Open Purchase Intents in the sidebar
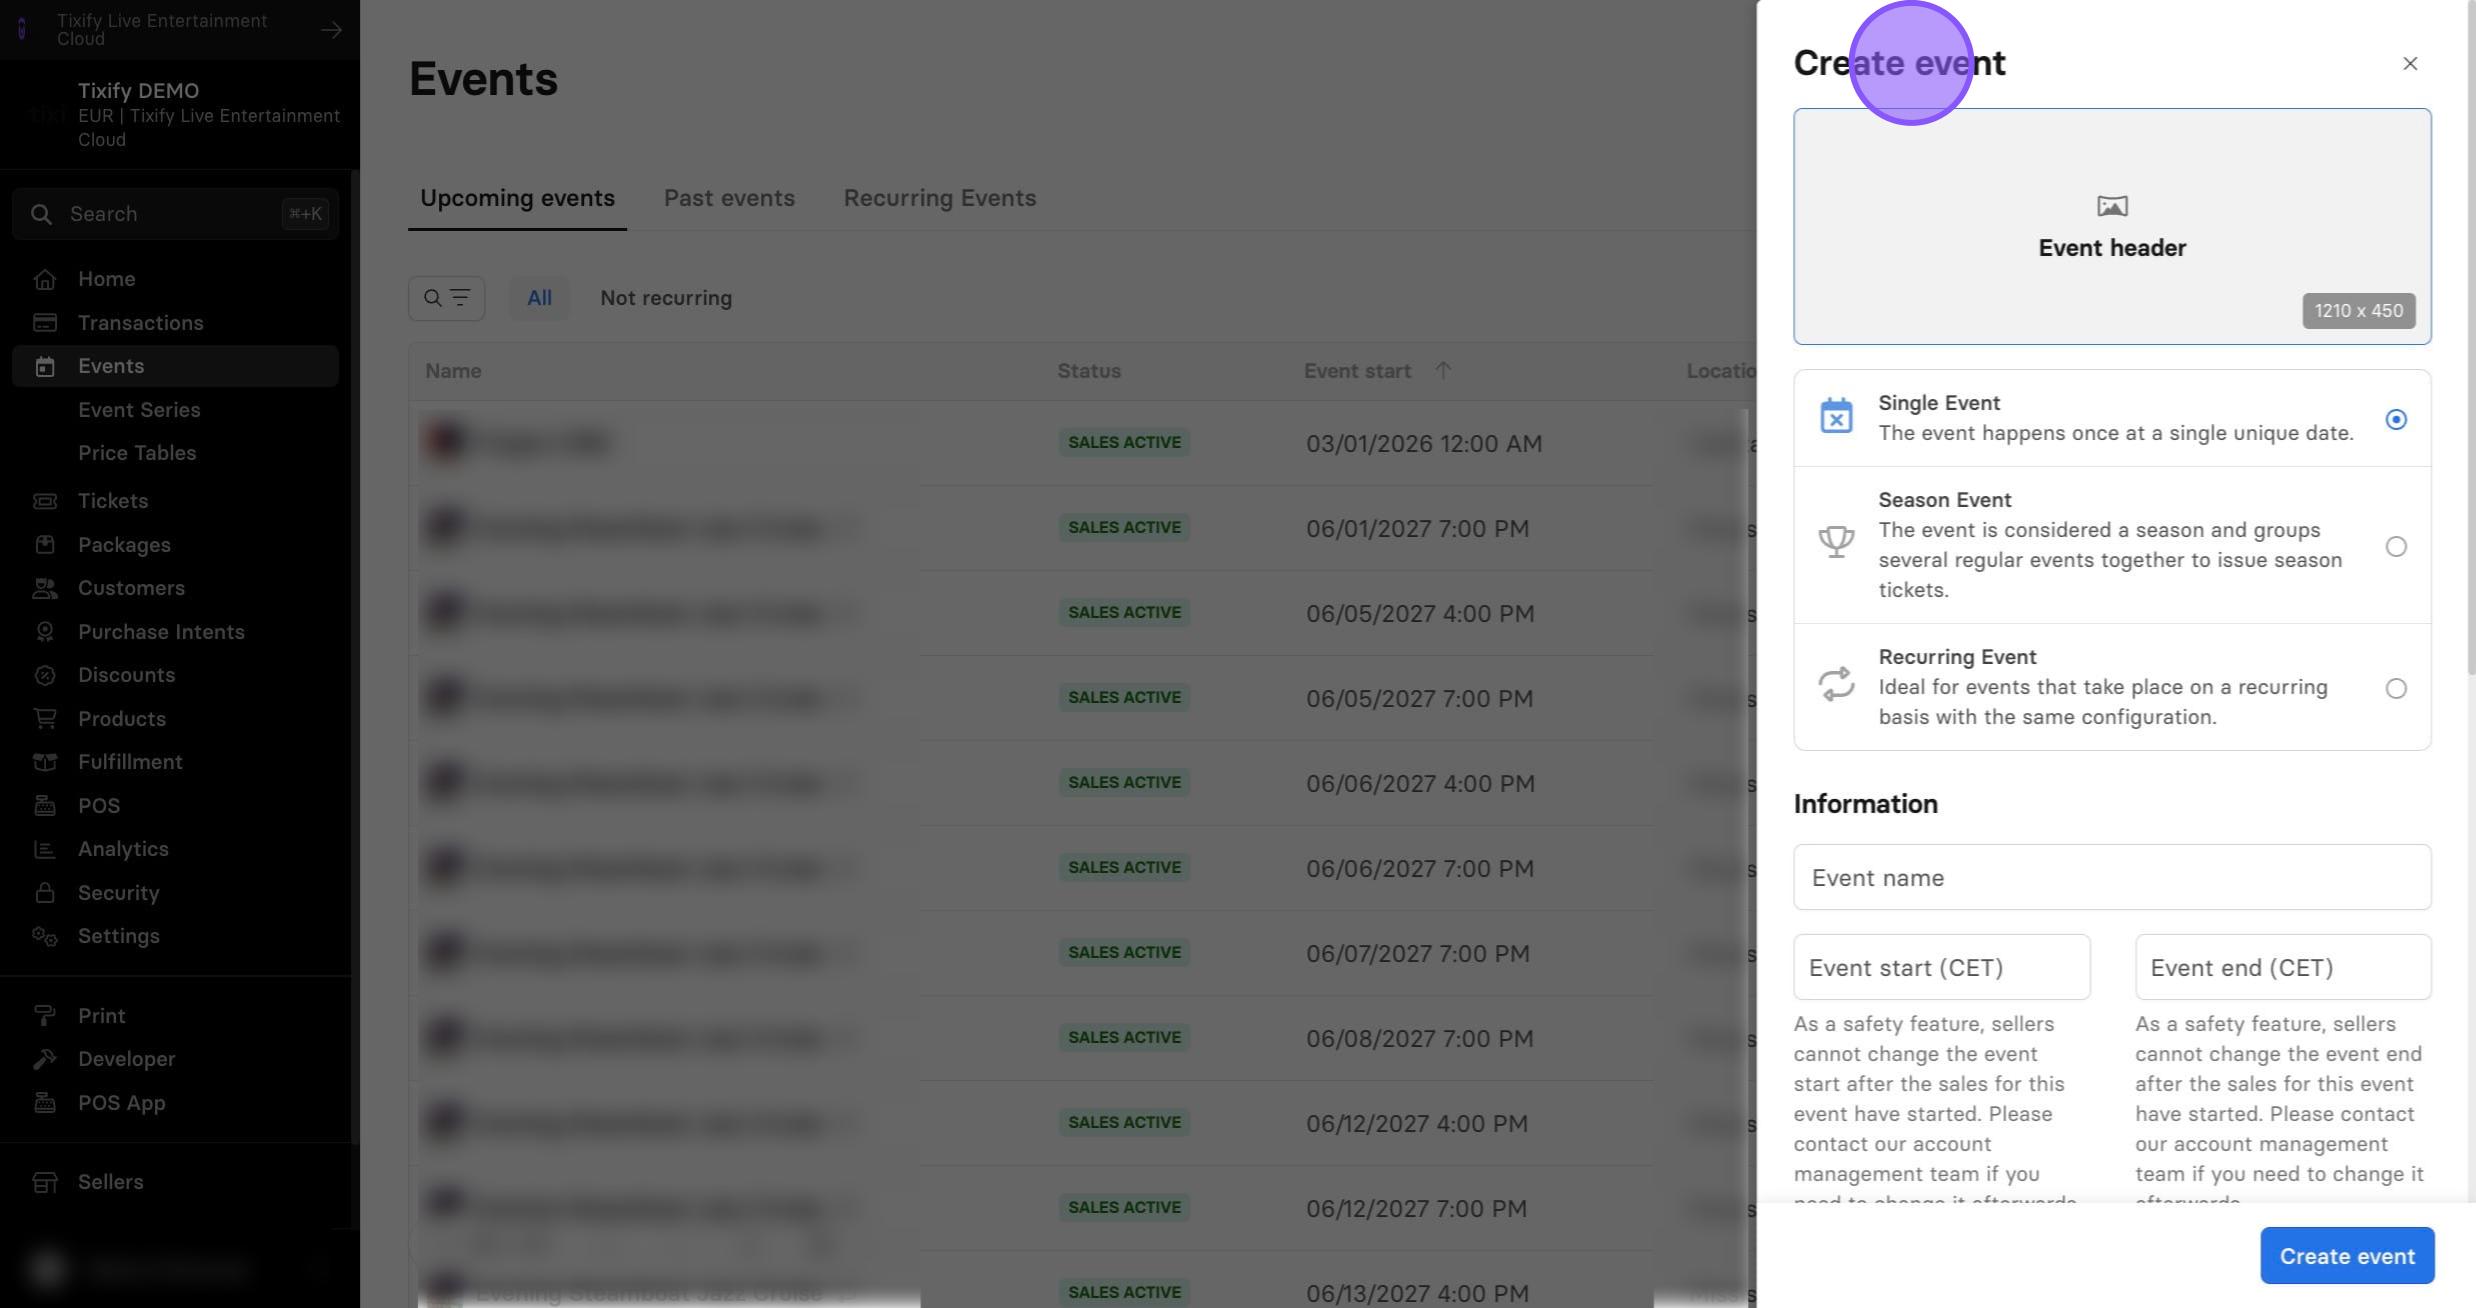Screen dimensions: 2476x1308 point(176,632)
